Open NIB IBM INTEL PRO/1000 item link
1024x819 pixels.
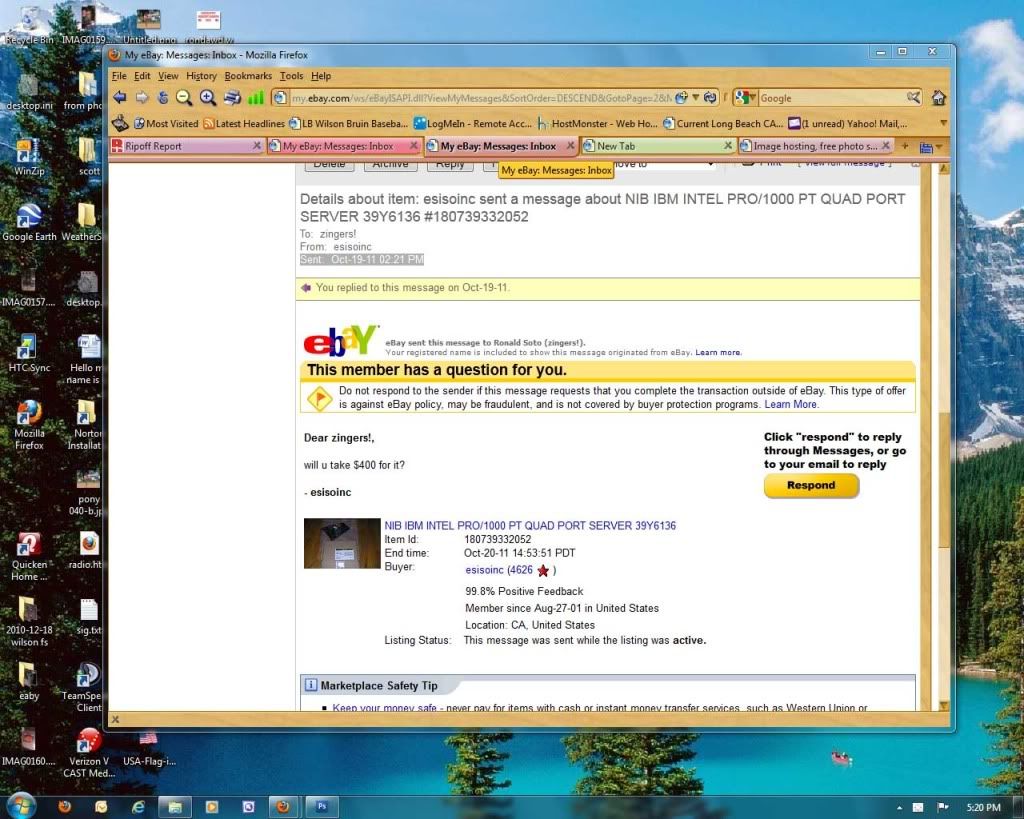[x=530, y=525]
